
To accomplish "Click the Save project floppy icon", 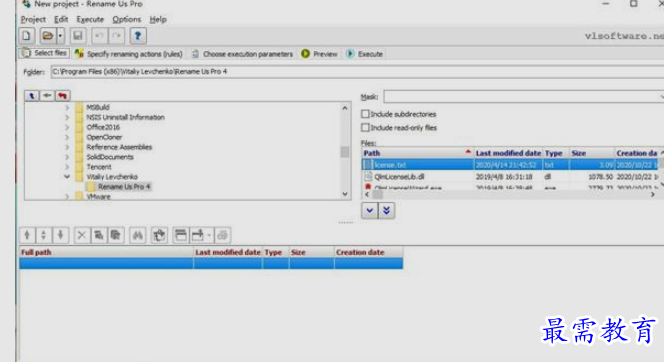I will 78,36.
